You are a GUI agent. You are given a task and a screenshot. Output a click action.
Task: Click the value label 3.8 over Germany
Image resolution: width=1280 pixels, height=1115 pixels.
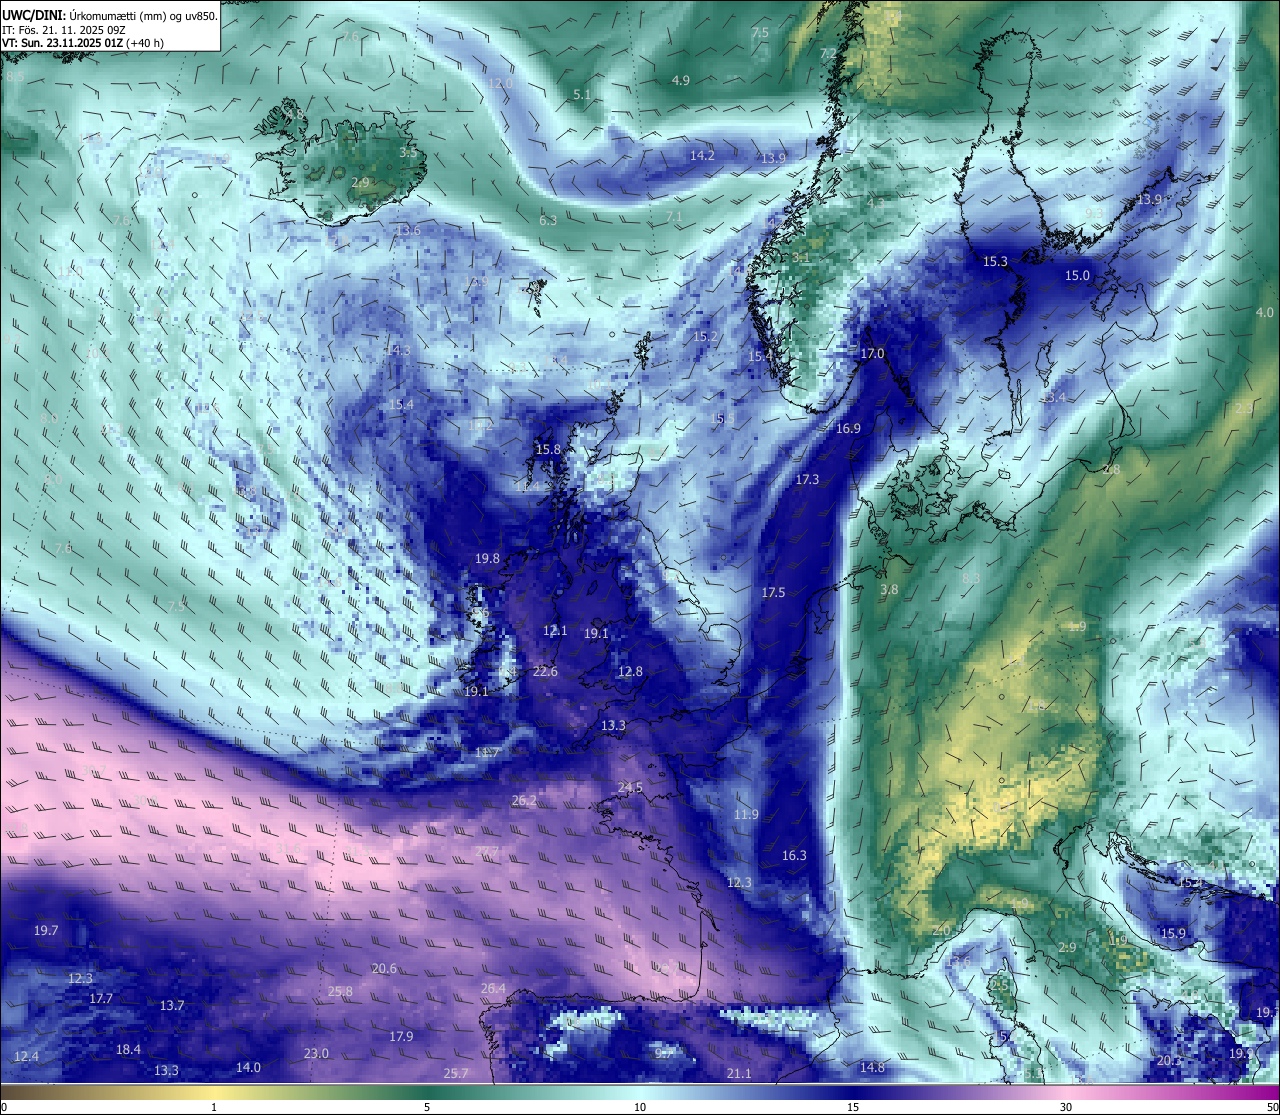tap(889, 590)
